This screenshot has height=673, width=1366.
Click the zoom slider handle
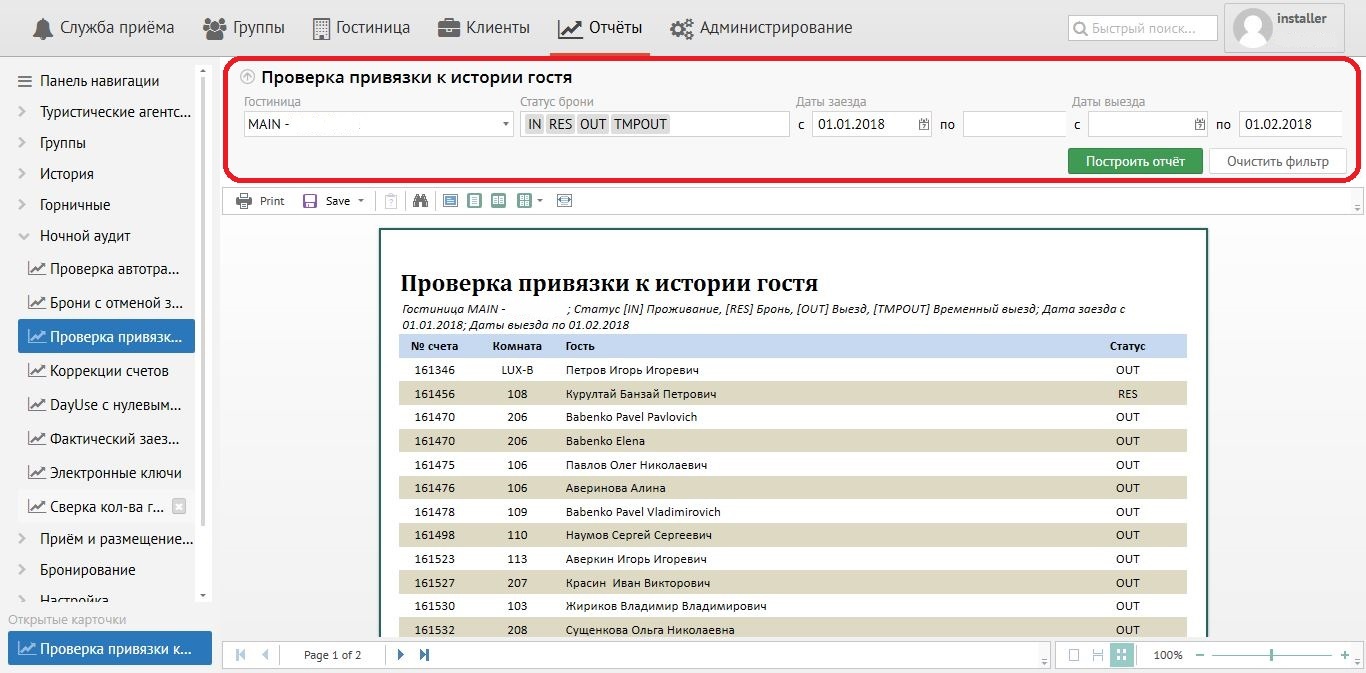point(1271,655)
